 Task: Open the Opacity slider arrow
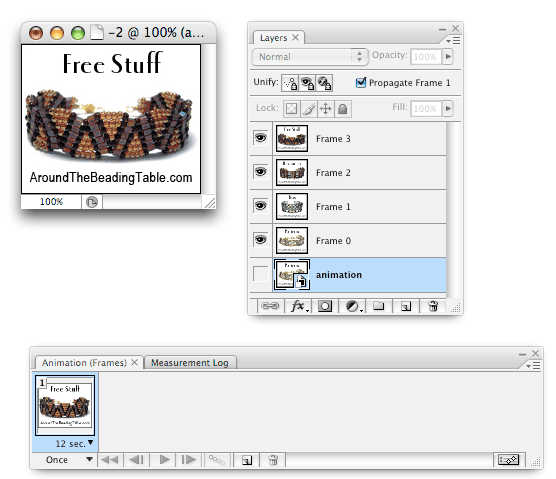point(448,57)
